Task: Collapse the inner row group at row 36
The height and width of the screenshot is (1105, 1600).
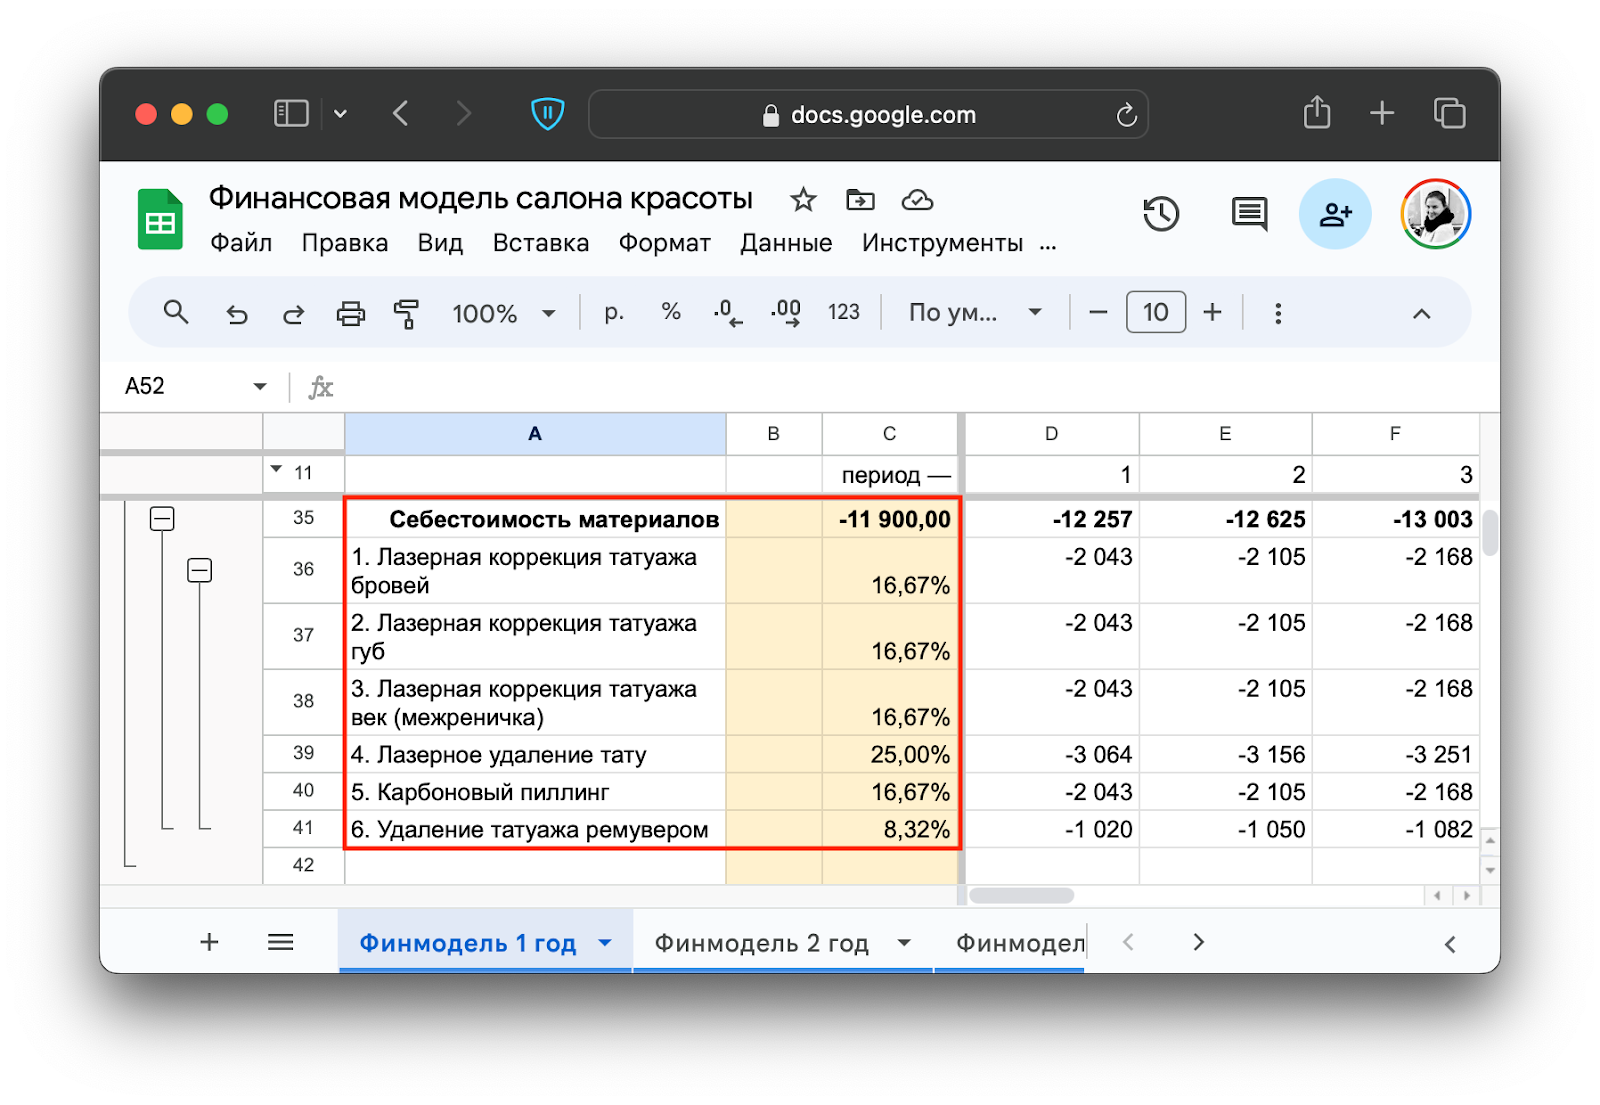Action: (200, 570)
